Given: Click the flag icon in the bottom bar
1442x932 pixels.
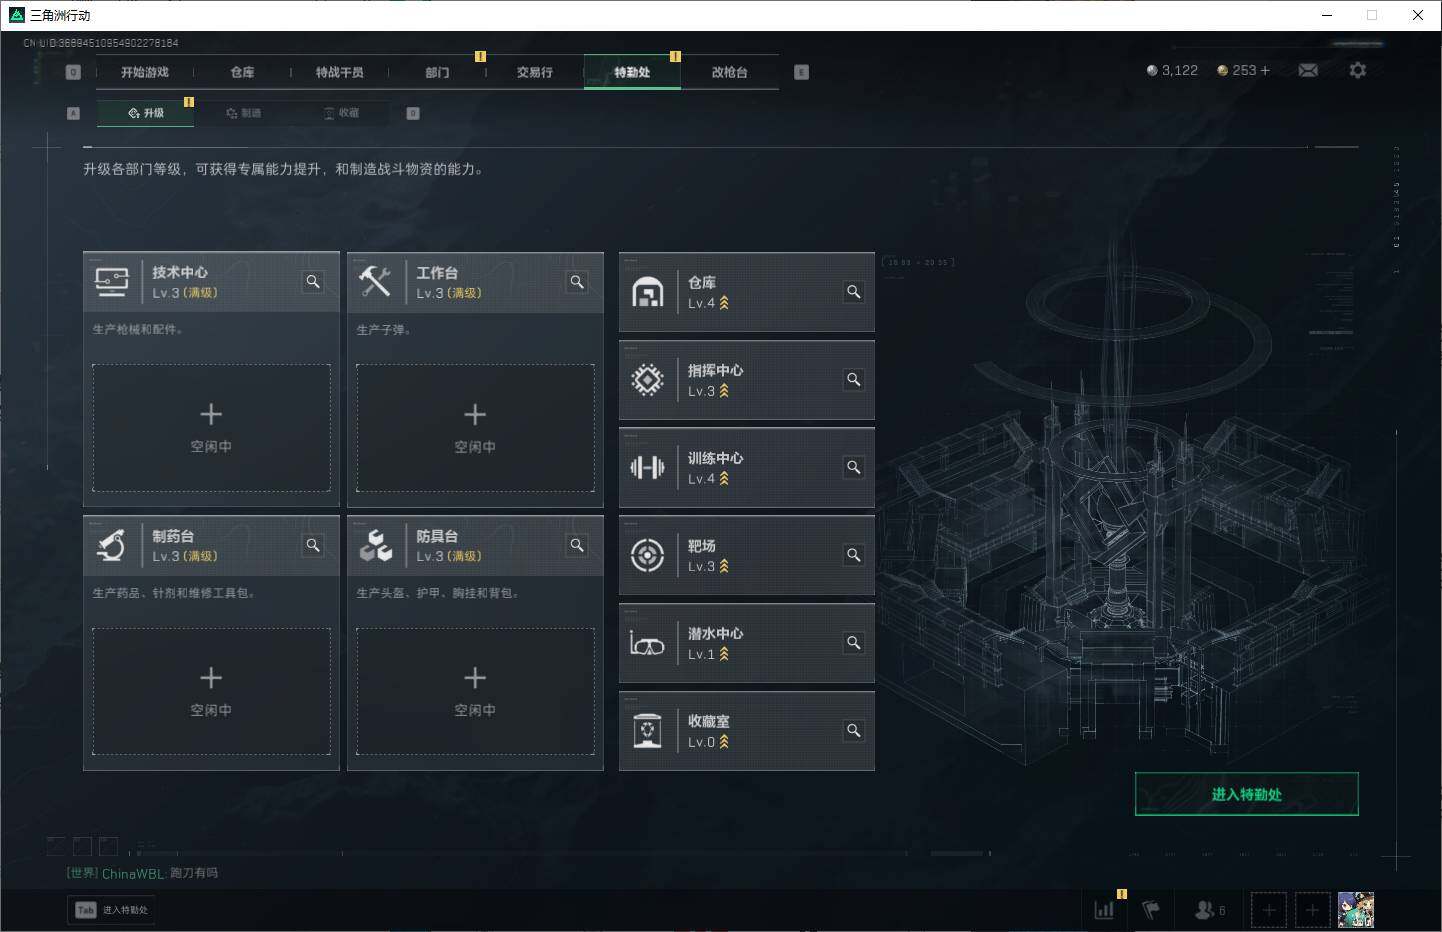Looking at the screenshot, I should click(x=1150, y=910).
